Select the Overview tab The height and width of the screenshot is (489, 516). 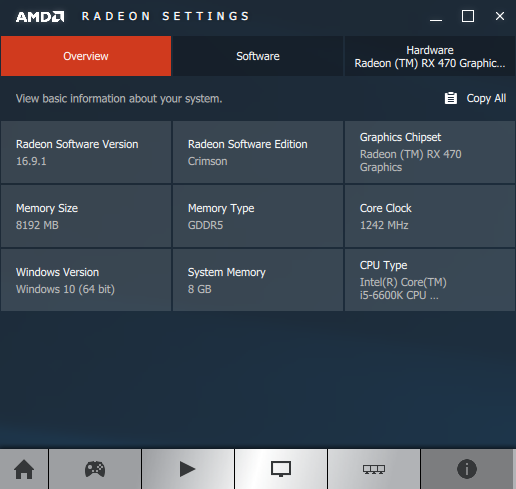[x=86, y=56]
